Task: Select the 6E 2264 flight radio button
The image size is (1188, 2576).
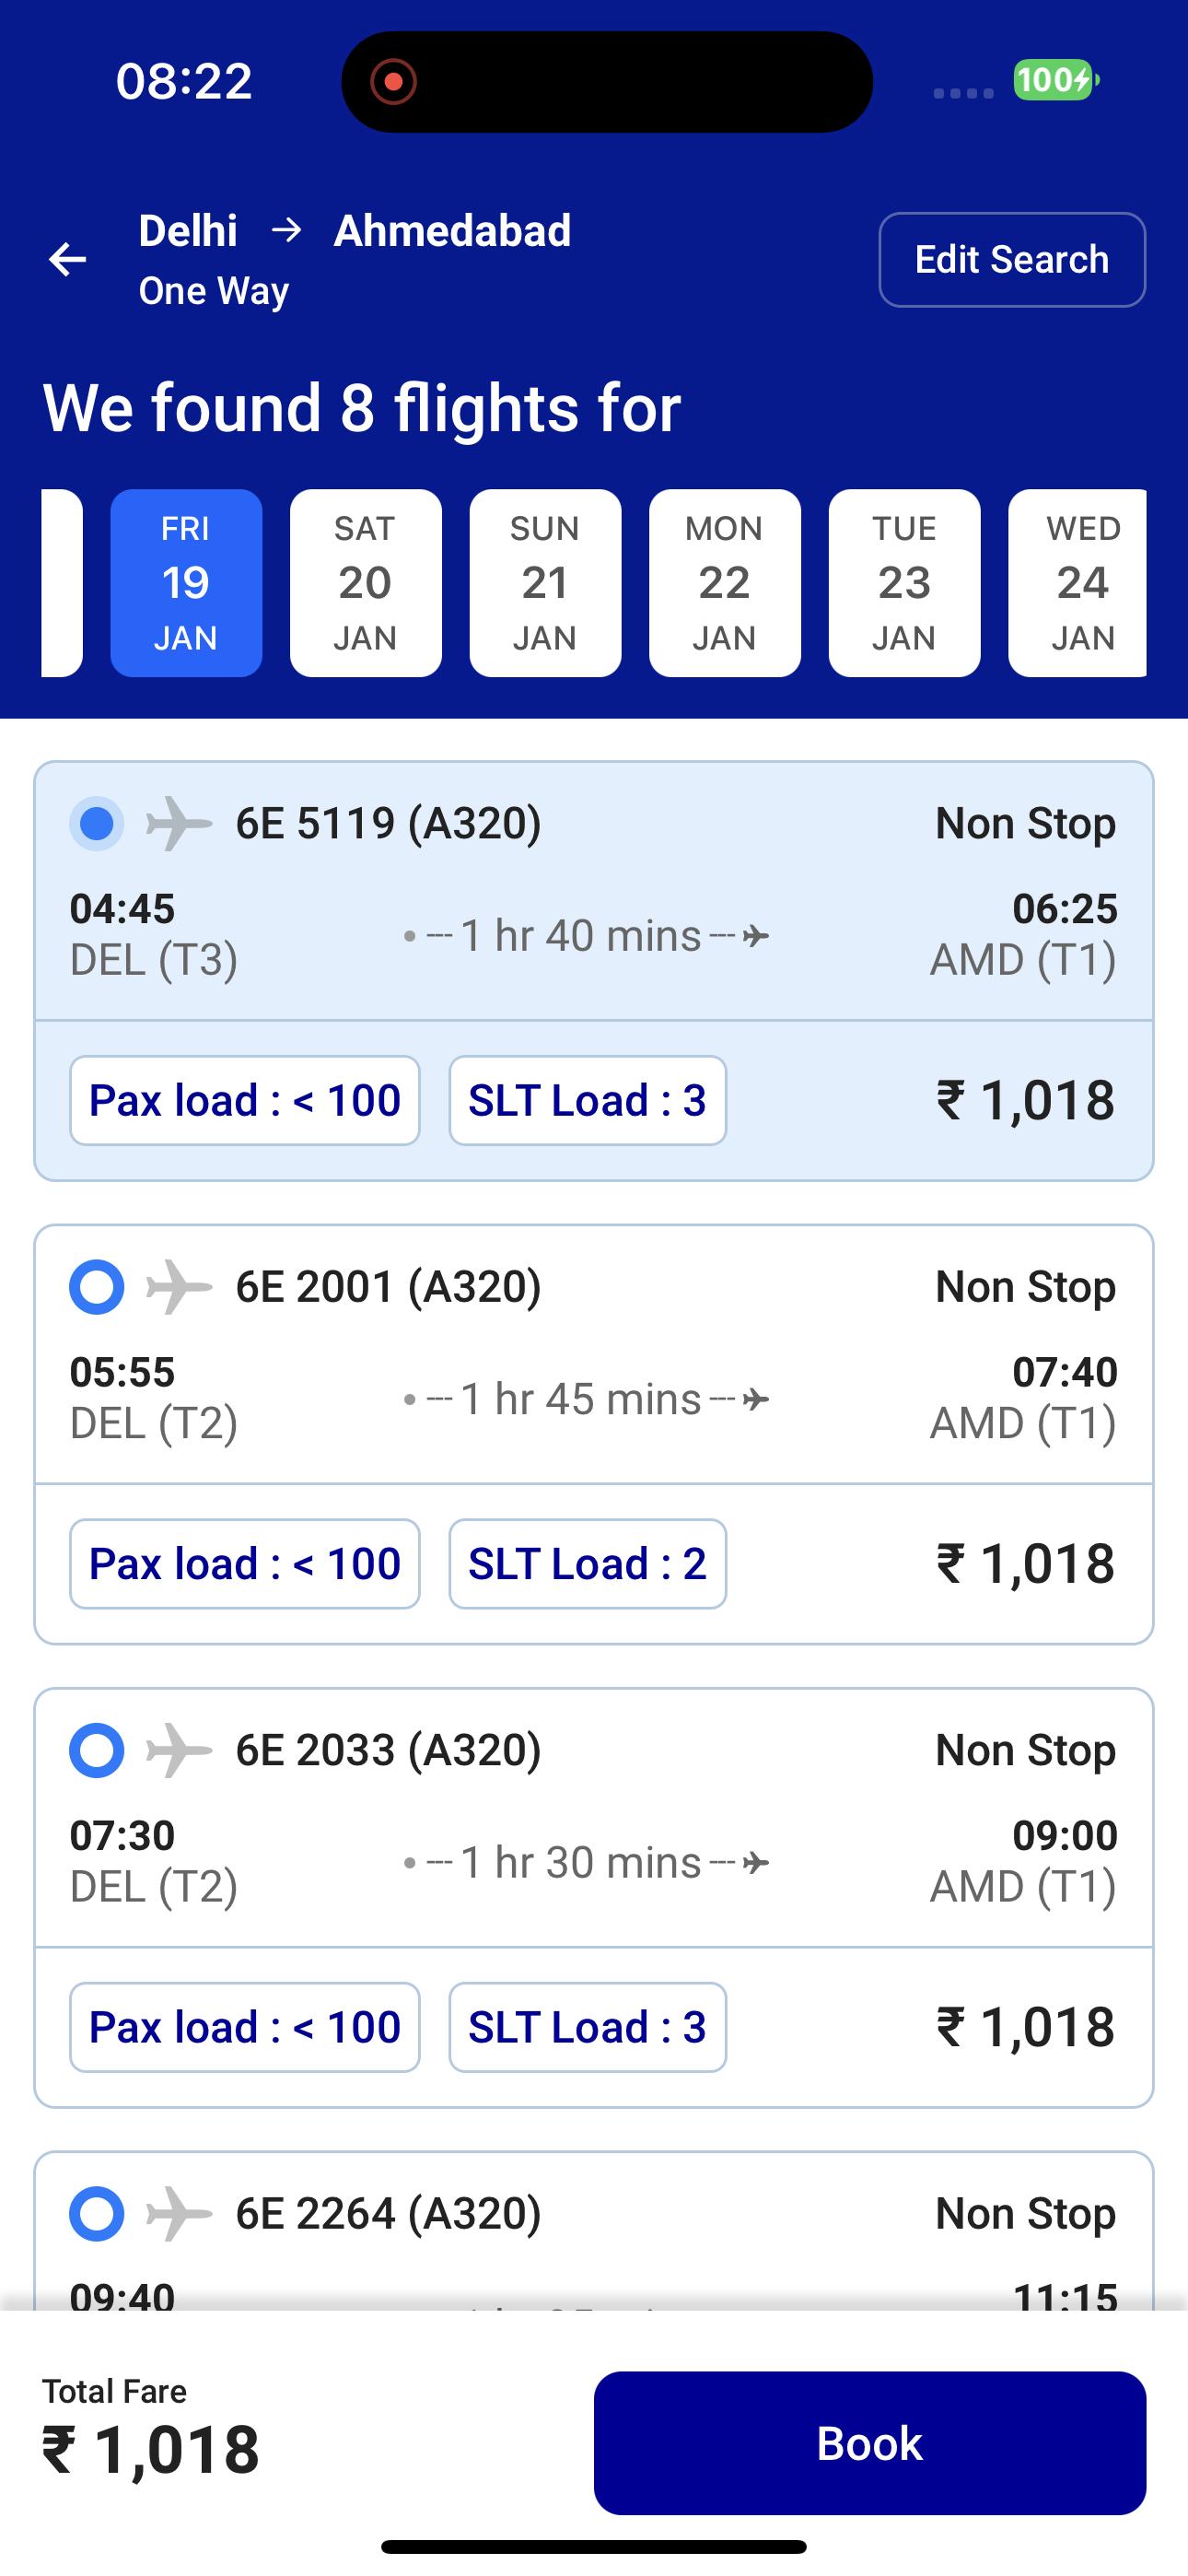Action: point(97,2213)
